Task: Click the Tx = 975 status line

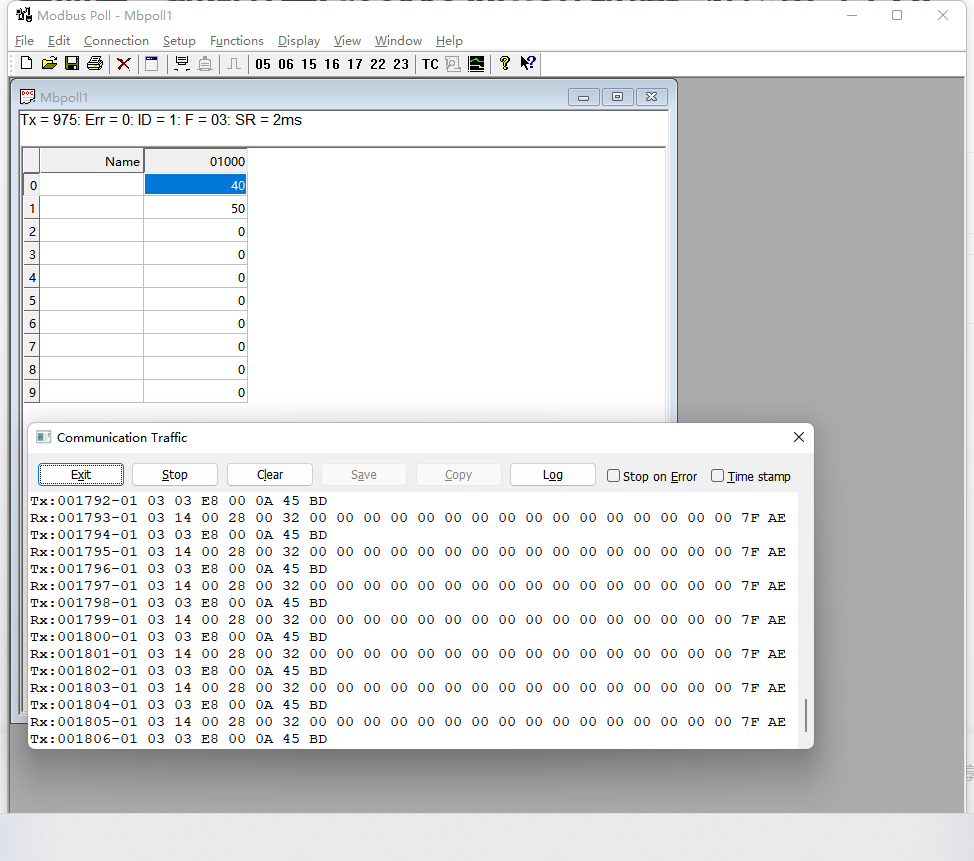Action: (161, 120)
